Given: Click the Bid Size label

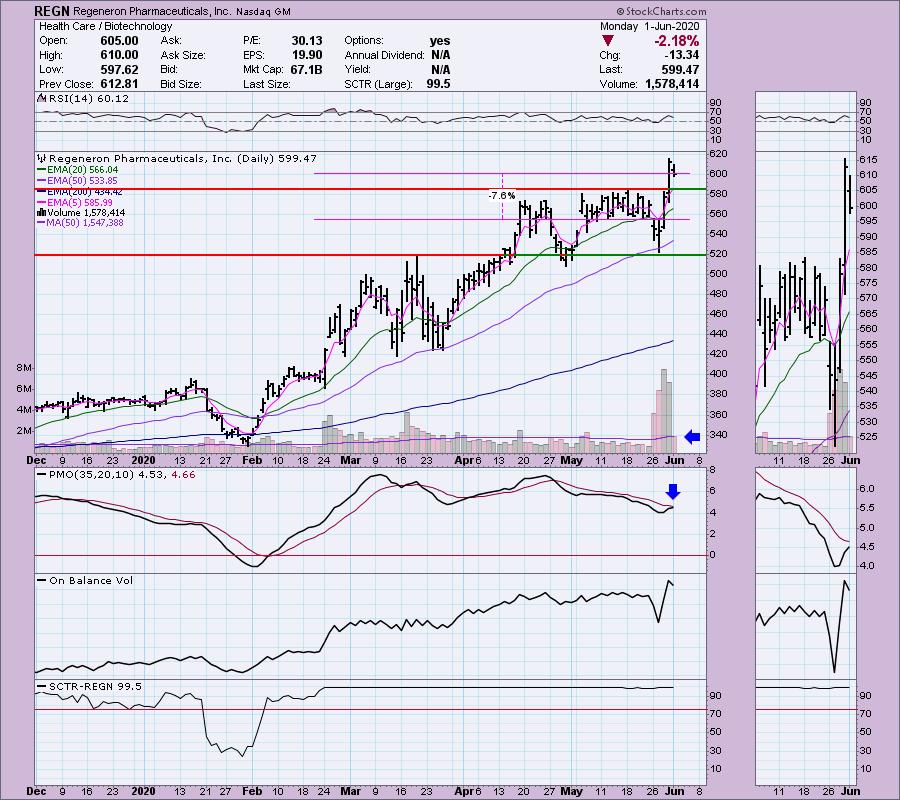Looking at the screenshot, I should [181, 84].
